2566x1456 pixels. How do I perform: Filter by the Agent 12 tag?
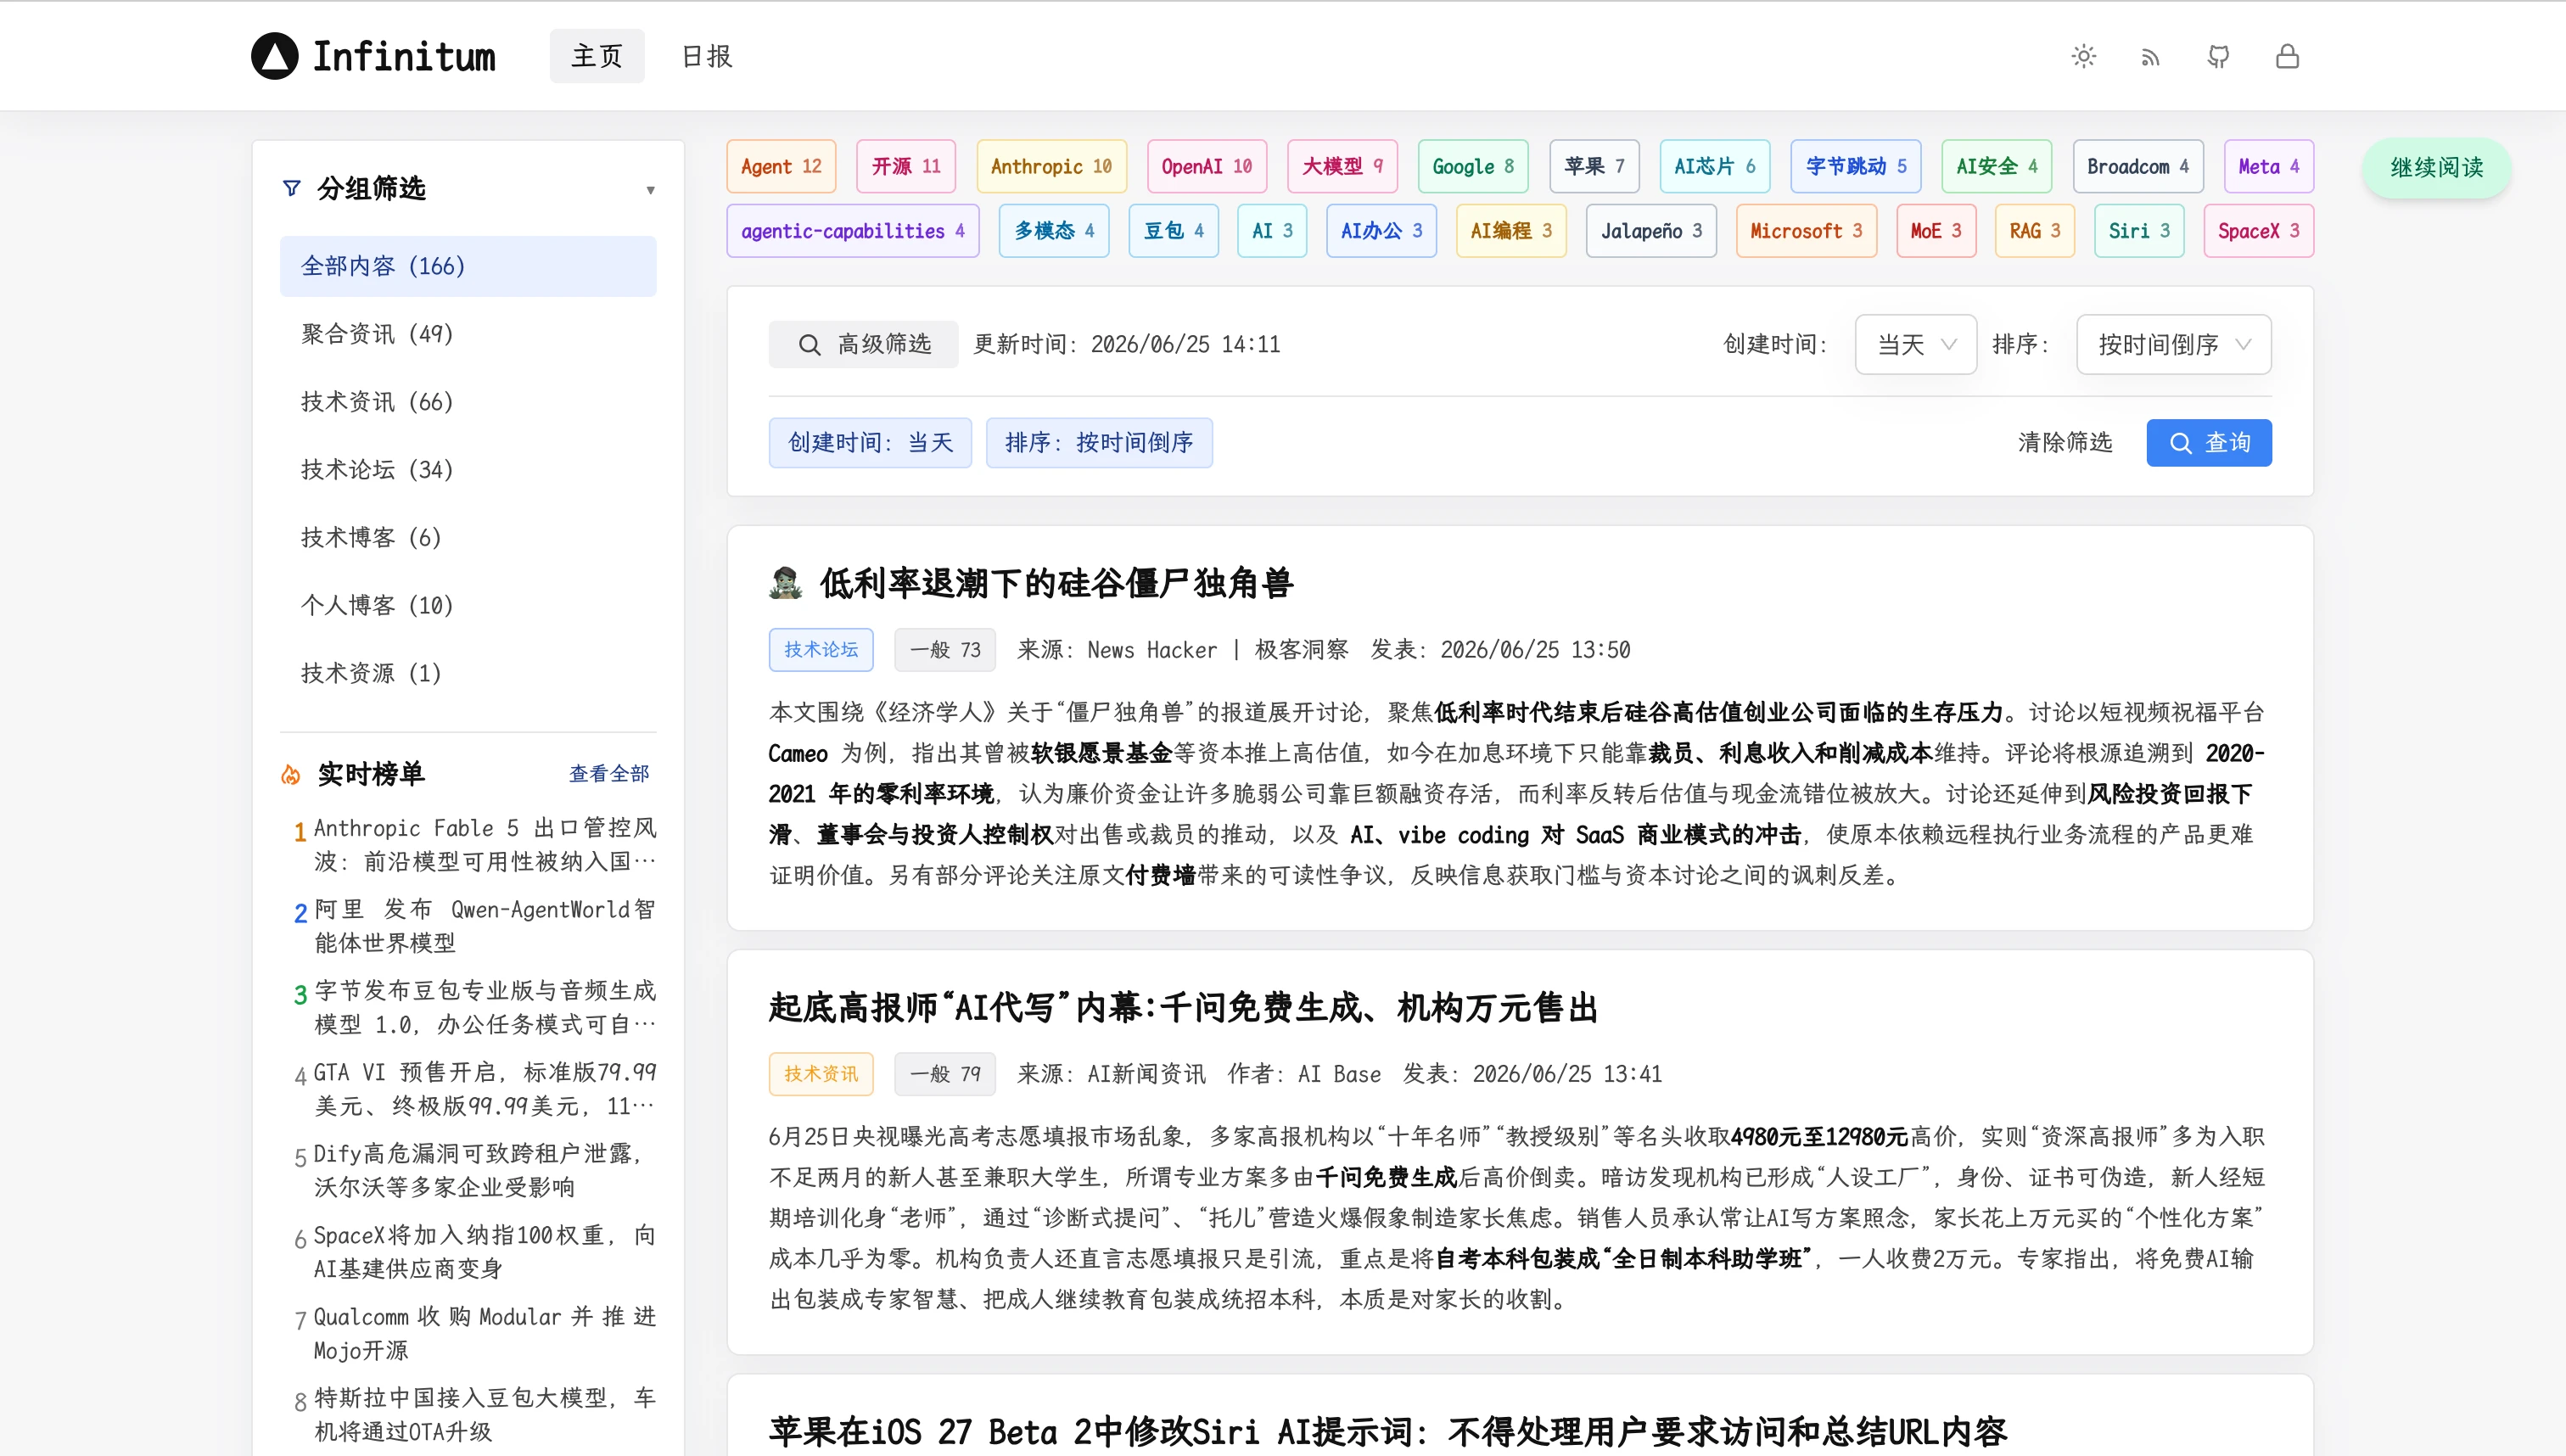coord(781,167)
